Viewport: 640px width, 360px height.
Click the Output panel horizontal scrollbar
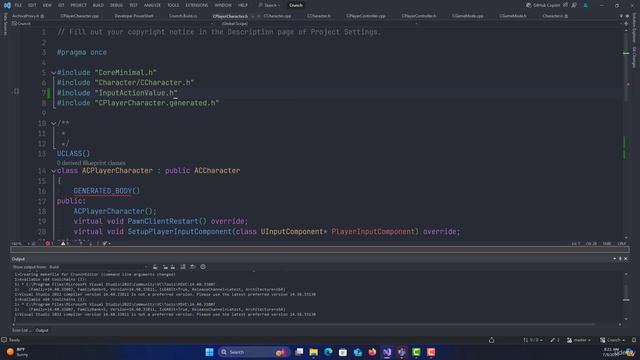coord(316,325)
